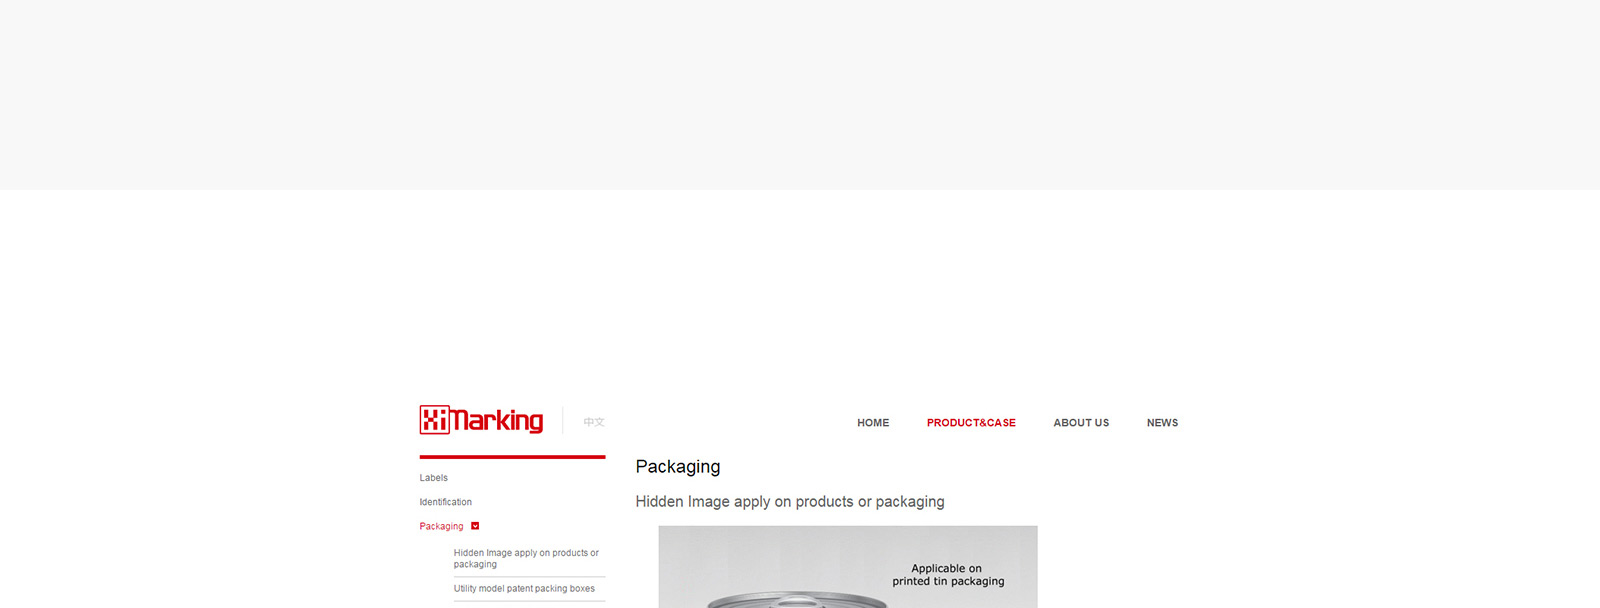Click the HiMarking logo
This screenshot has width=1600, height=608.
click(481, 420)
